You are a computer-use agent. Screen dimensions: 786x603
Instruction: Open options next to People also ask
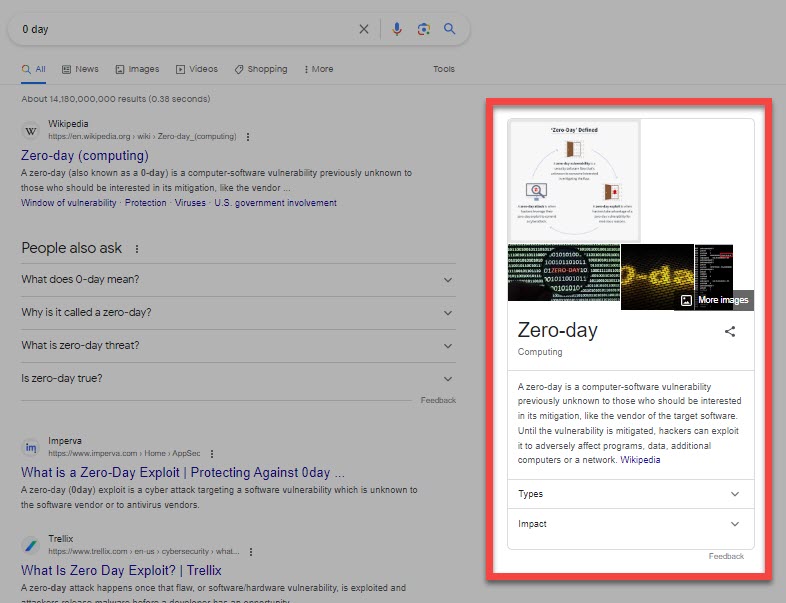137,249
